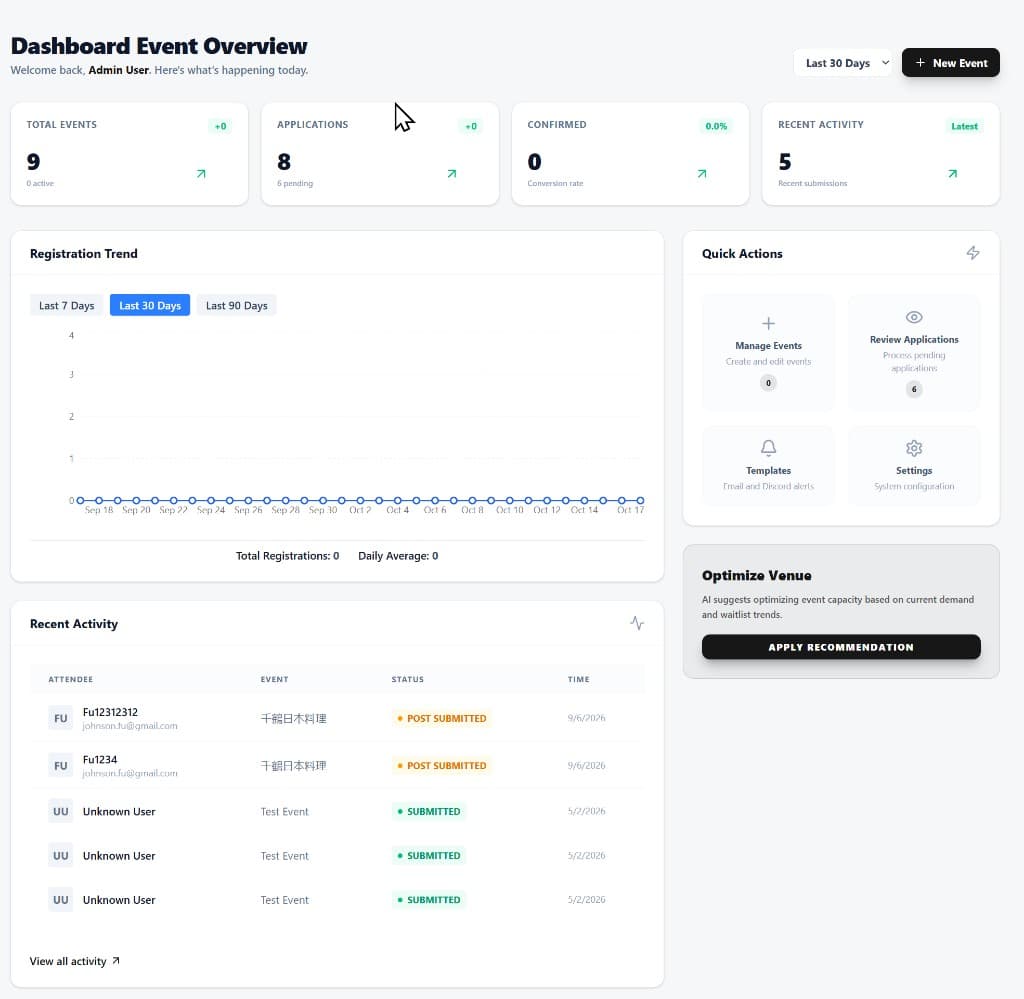The width and height of the screenshot is (1024, 999).
Task: Click the arrow icon on Confirmed card
Action: [702, 174]
